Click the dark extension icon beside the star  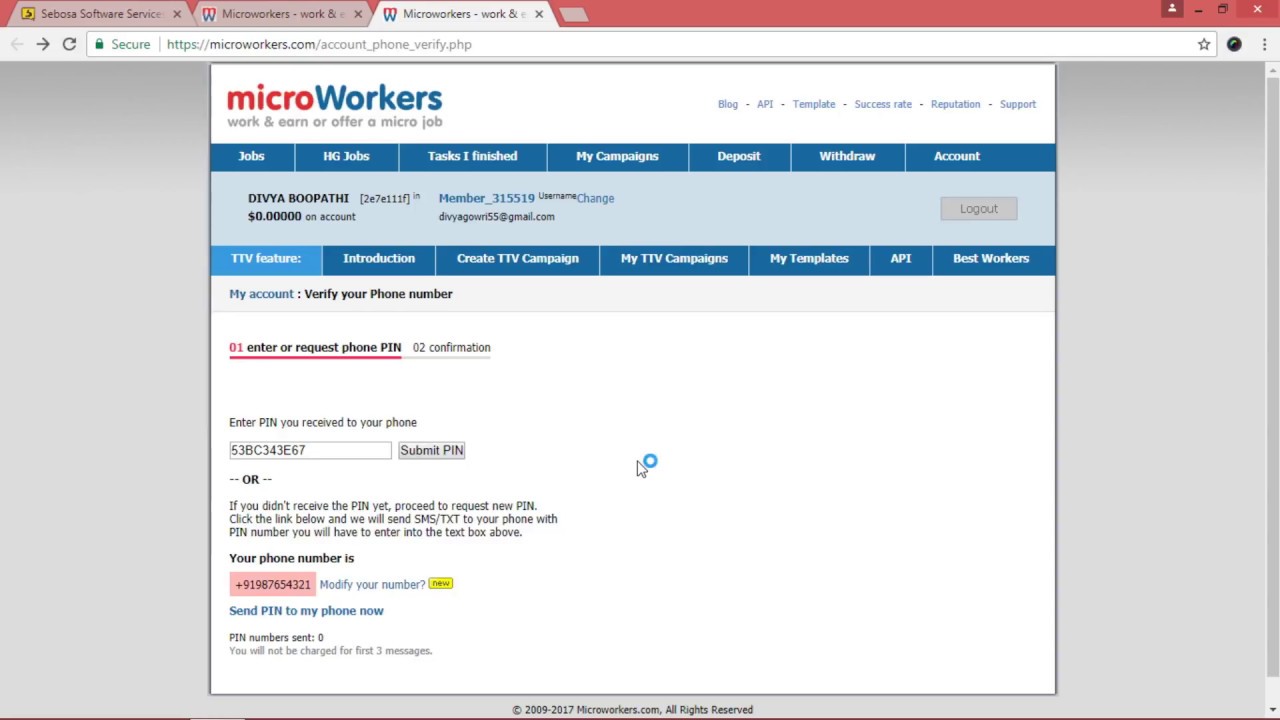[1234, 44]
